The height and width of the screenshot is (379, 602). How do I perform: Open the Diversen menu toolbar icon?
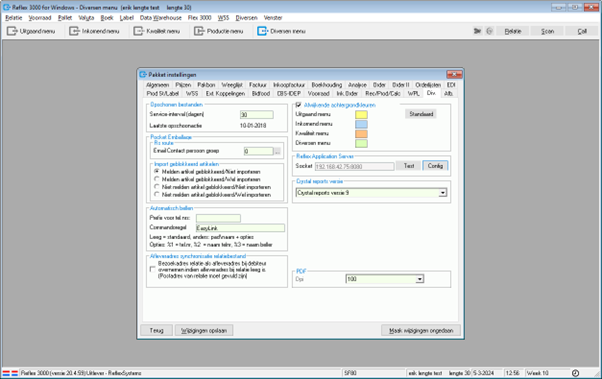[263, 31]
